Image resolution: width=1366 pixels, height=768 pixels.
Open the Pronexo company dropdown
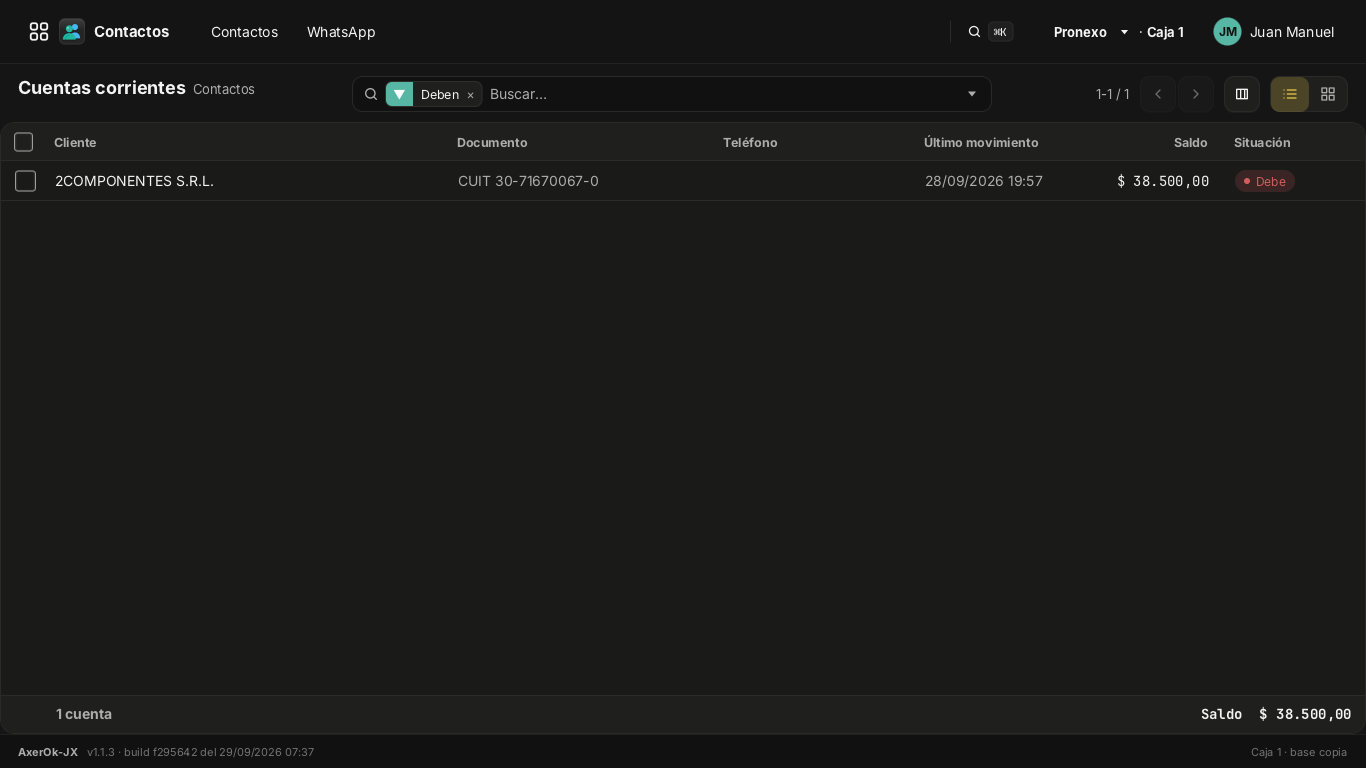[x=1091, y=32]
